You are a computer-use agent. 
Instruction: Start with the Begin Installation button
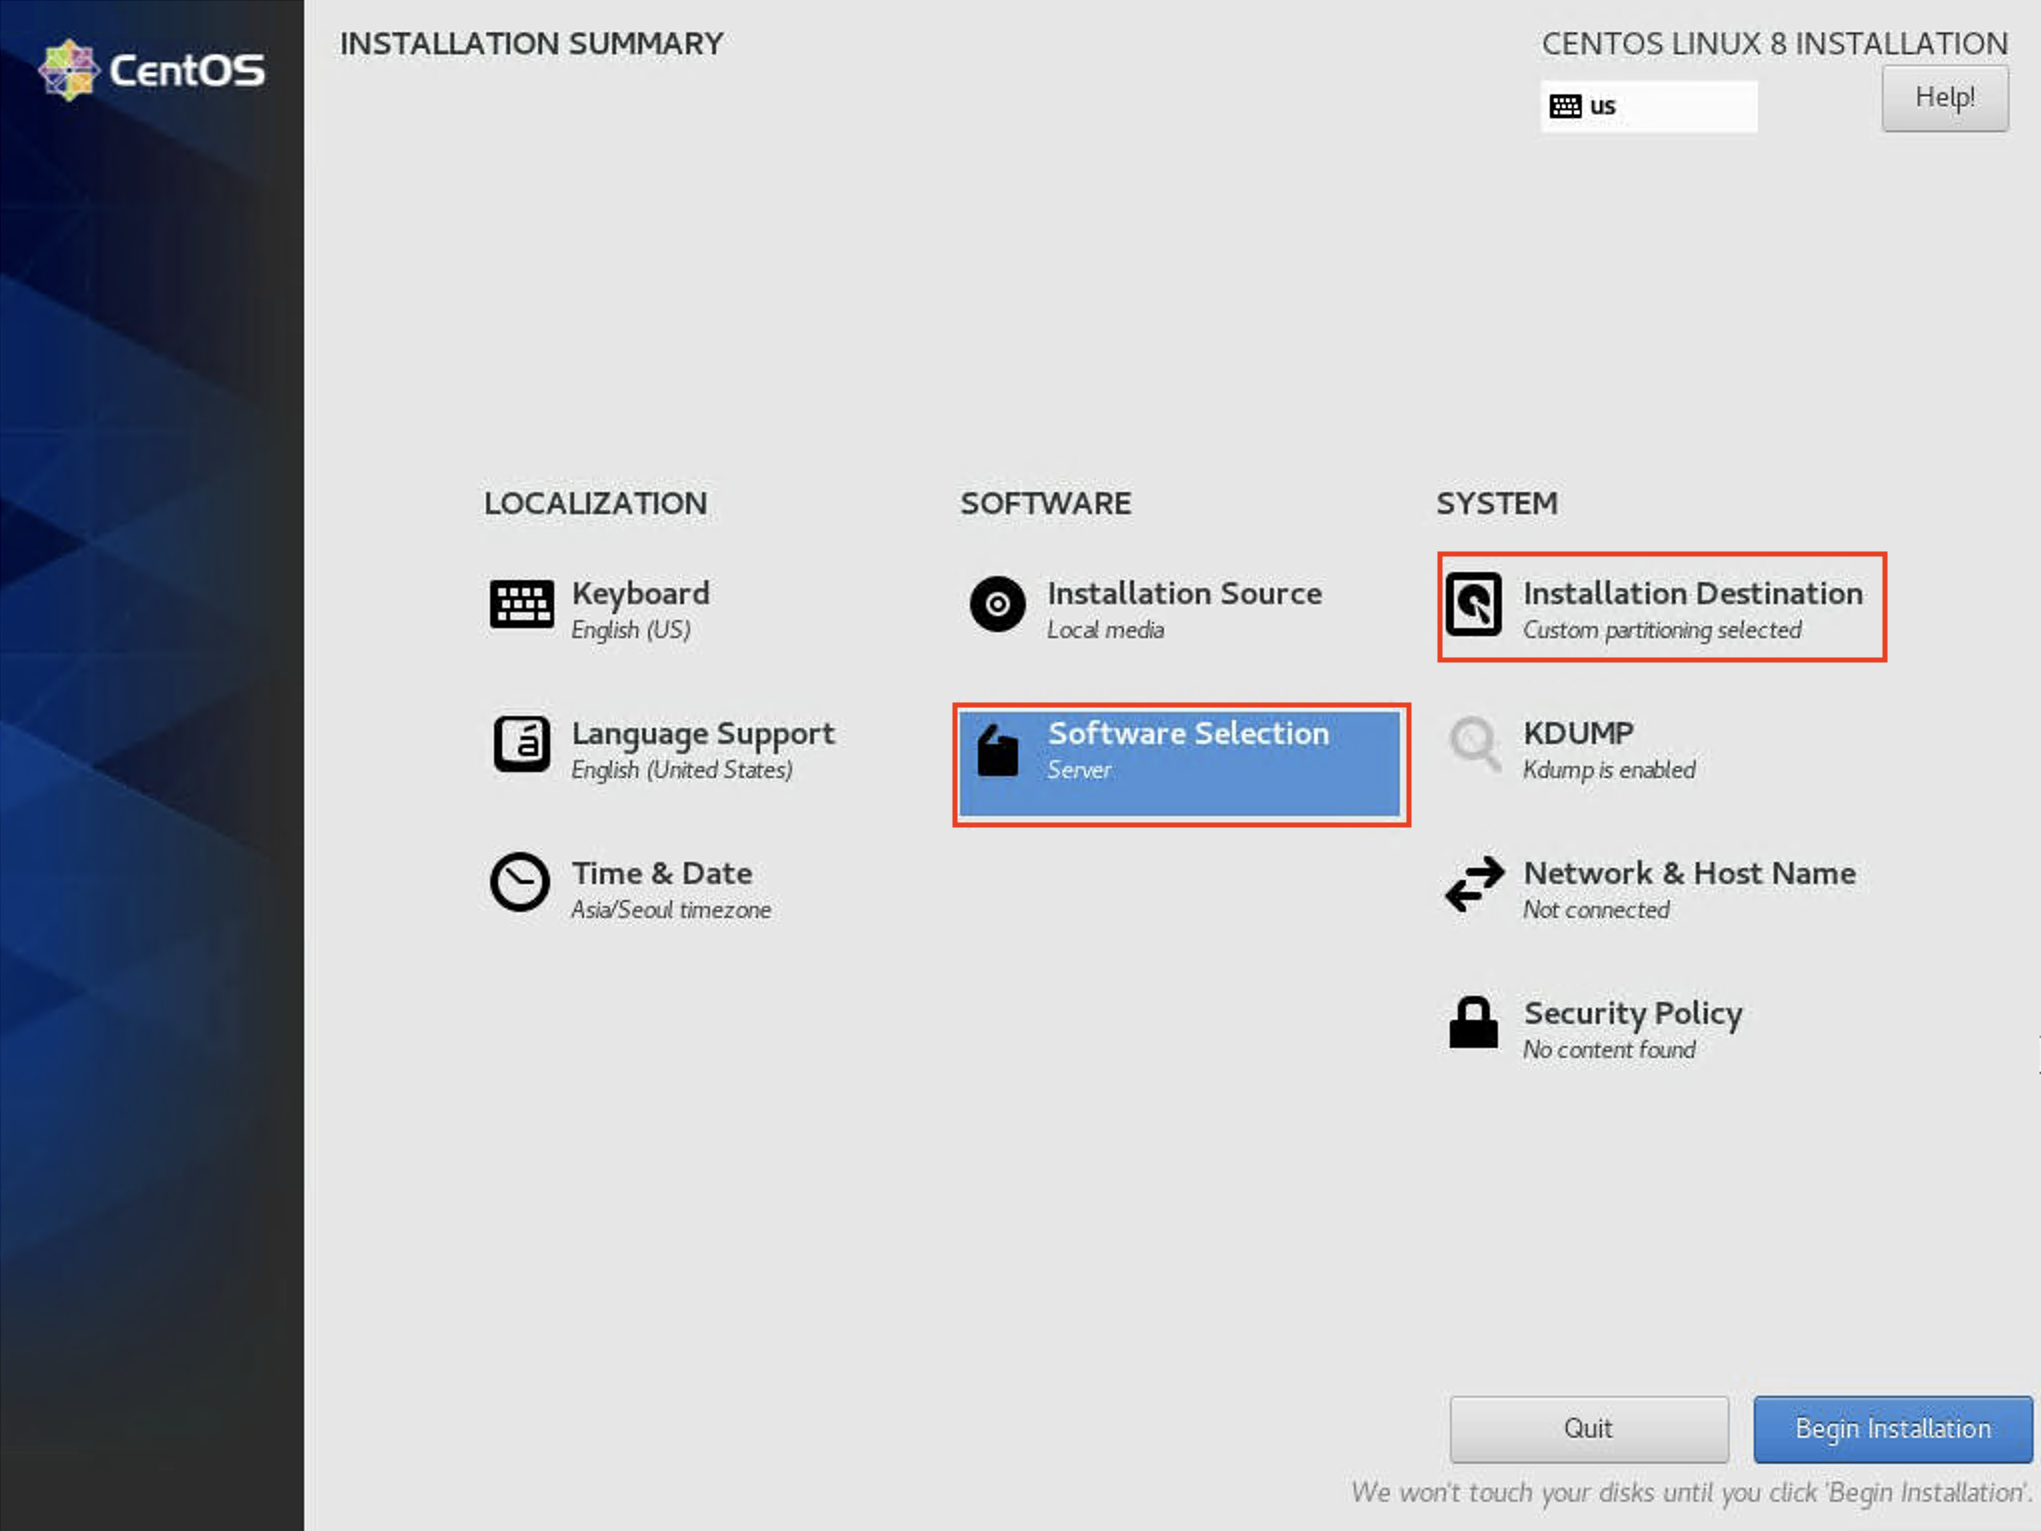tap(1892, 1428)
